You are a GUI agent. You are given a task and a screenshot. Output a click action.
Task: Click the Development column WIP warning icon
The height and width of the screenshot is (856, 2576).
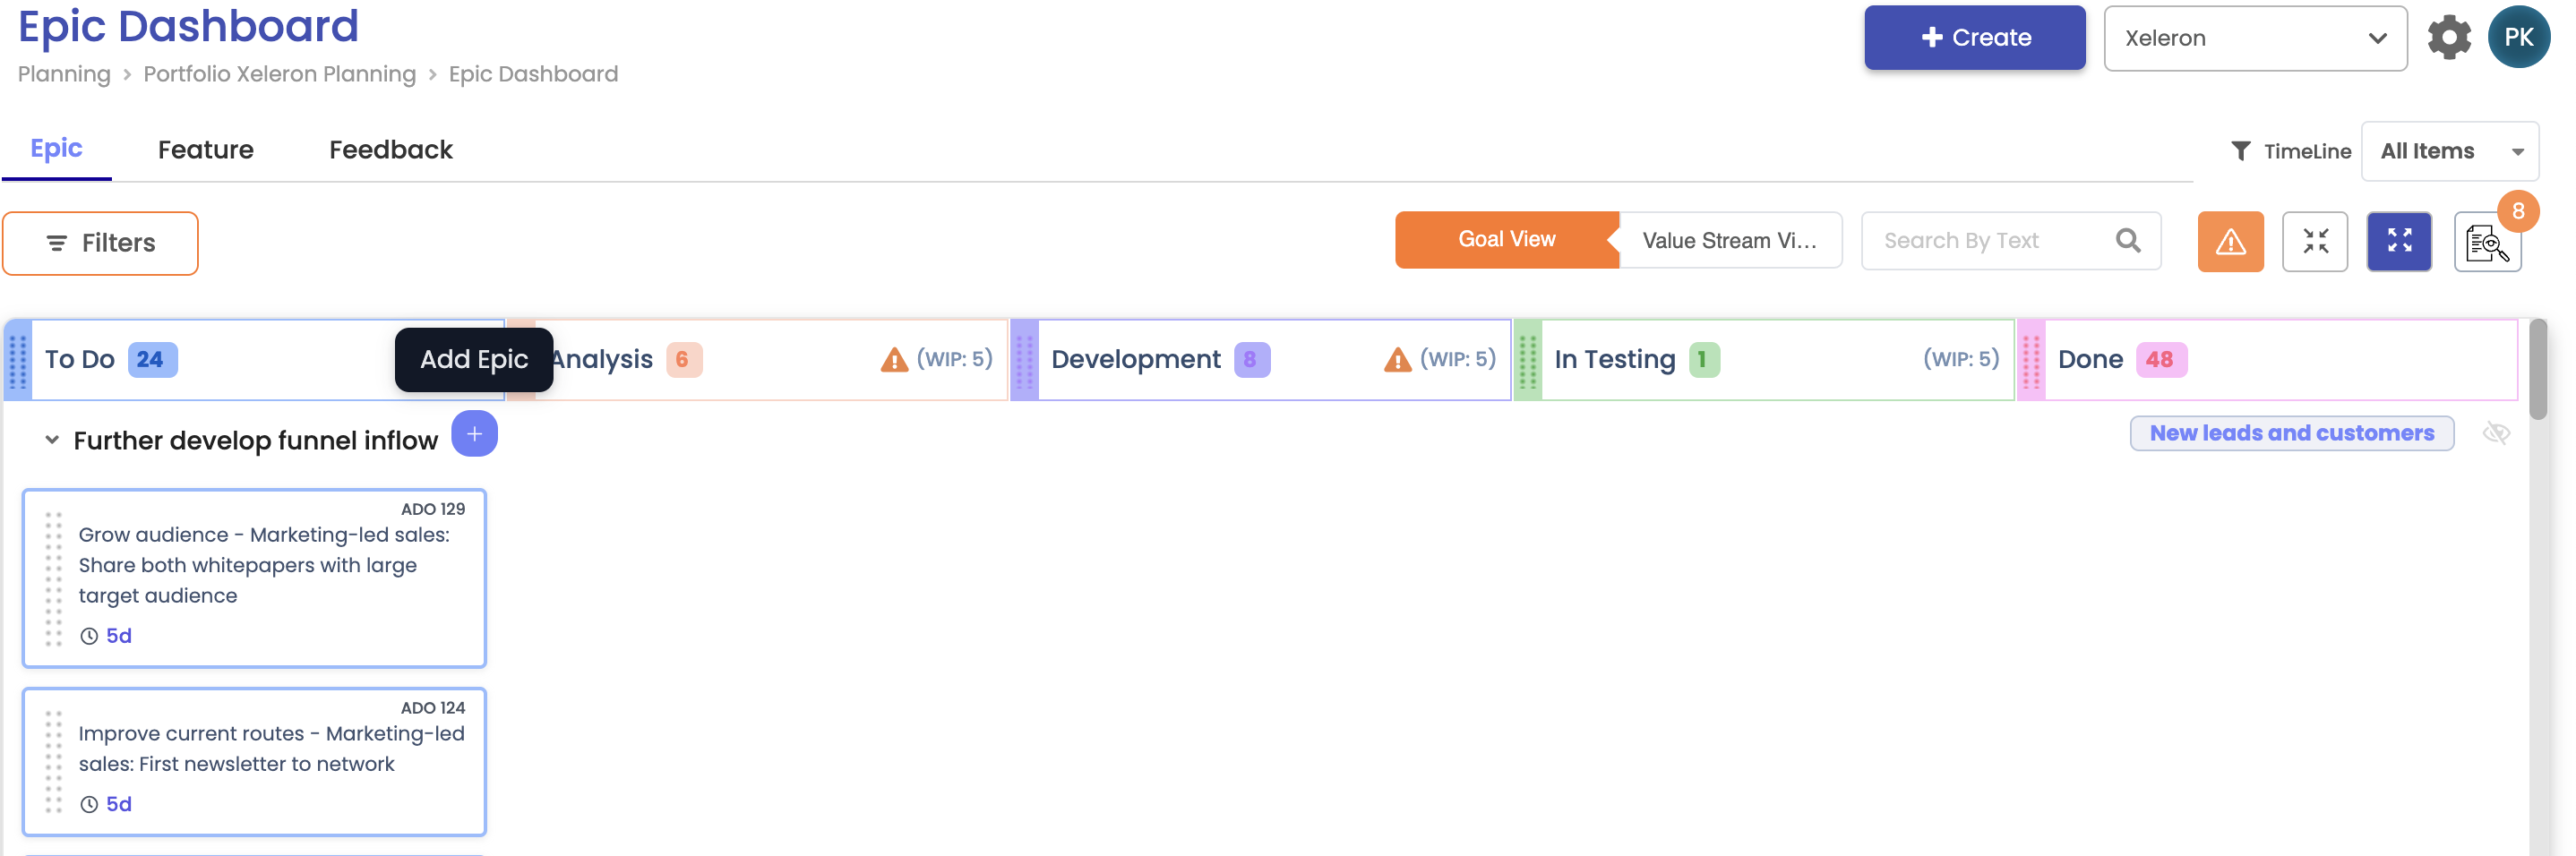(1397, 360)
